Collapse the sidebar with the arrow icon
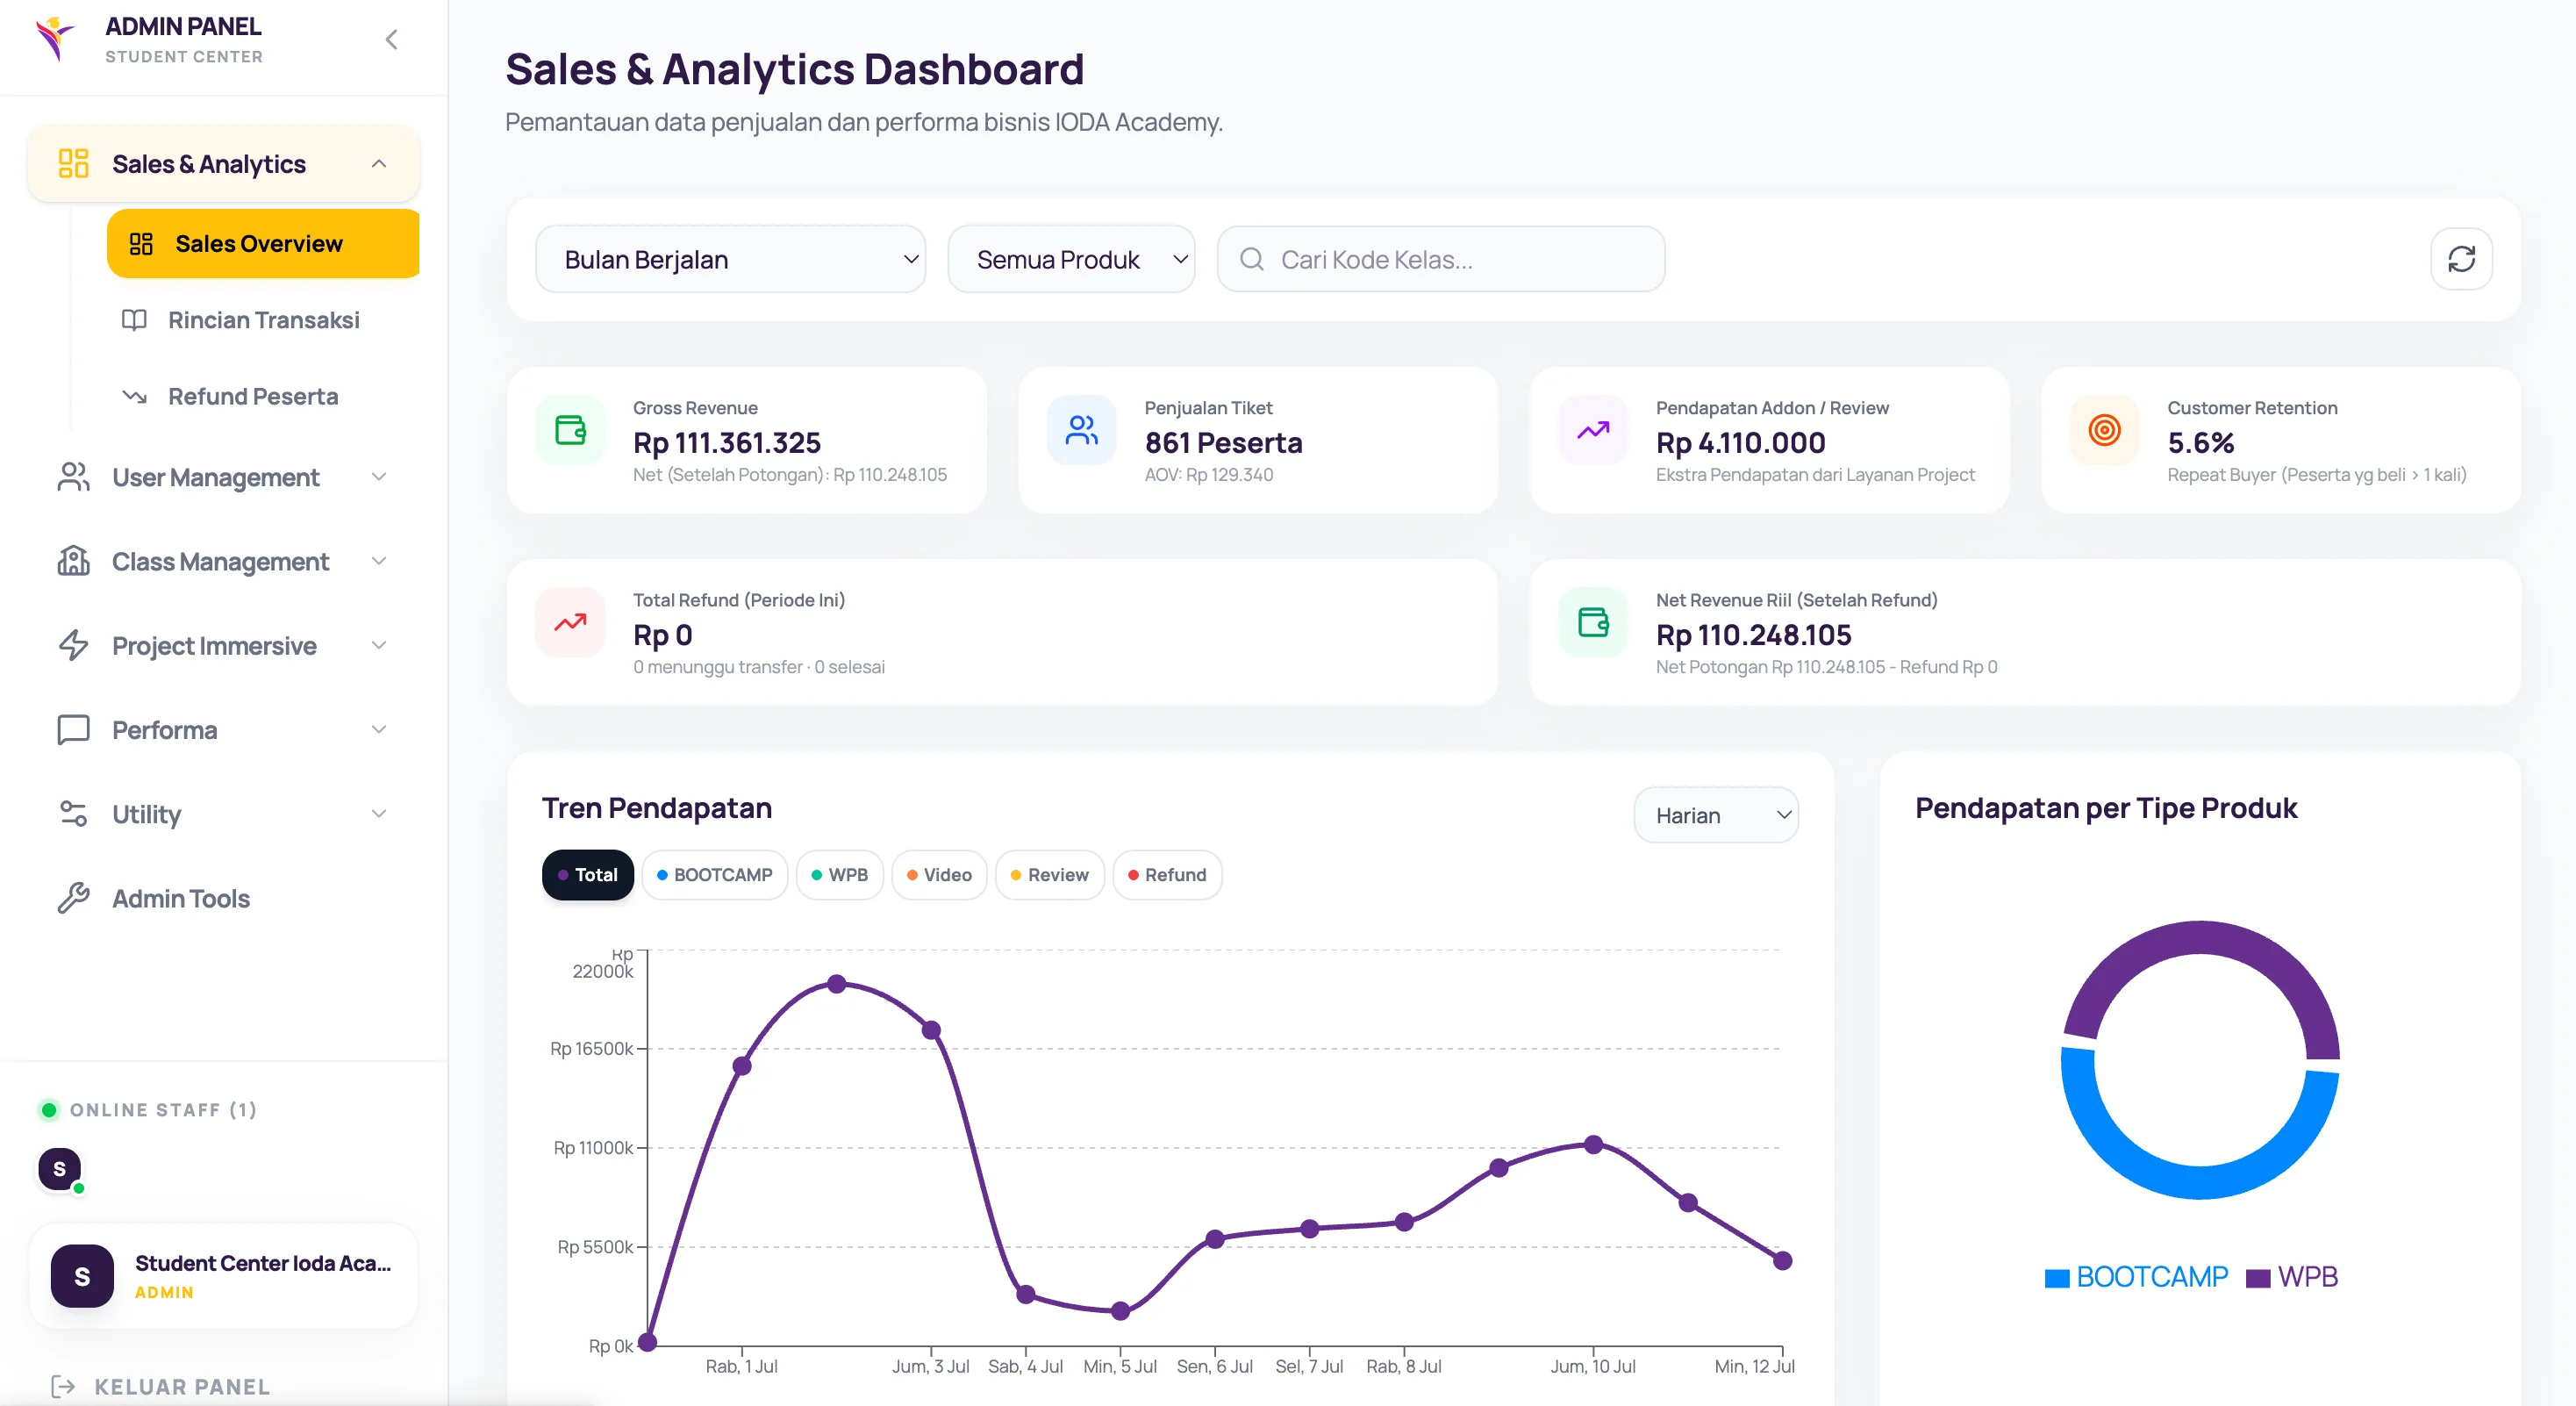 click(x=392, y=40)
